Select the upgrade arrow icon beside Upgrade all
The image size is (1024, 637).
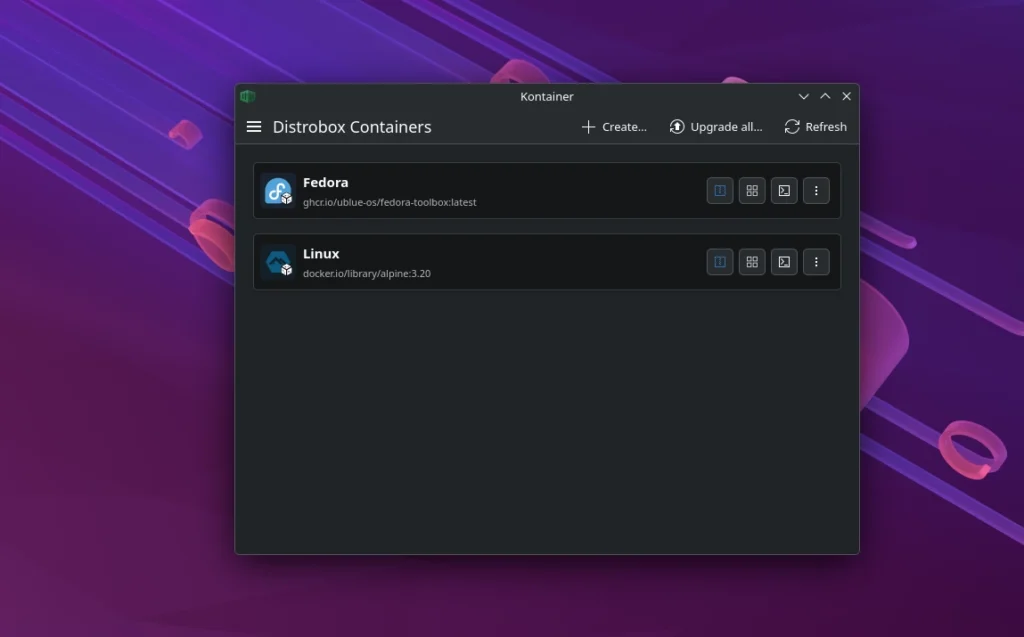pos(677,126)
